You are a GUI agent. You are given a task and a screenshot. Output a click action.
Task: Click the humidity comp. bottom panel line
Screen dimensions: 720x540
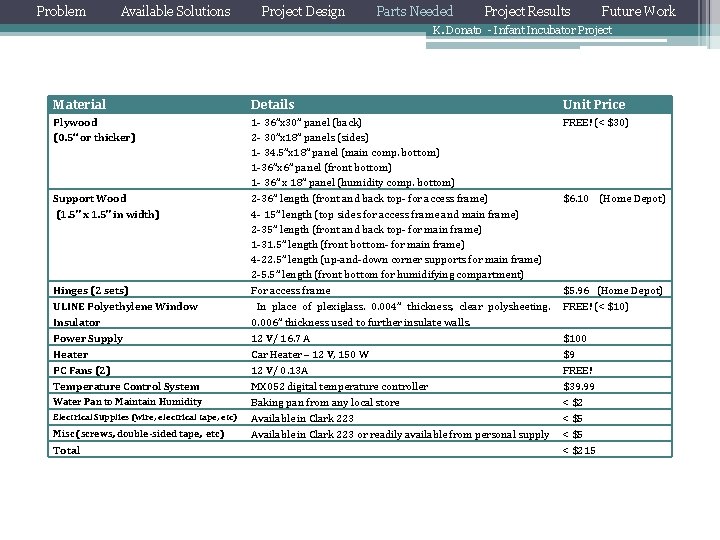pos(353,183)
